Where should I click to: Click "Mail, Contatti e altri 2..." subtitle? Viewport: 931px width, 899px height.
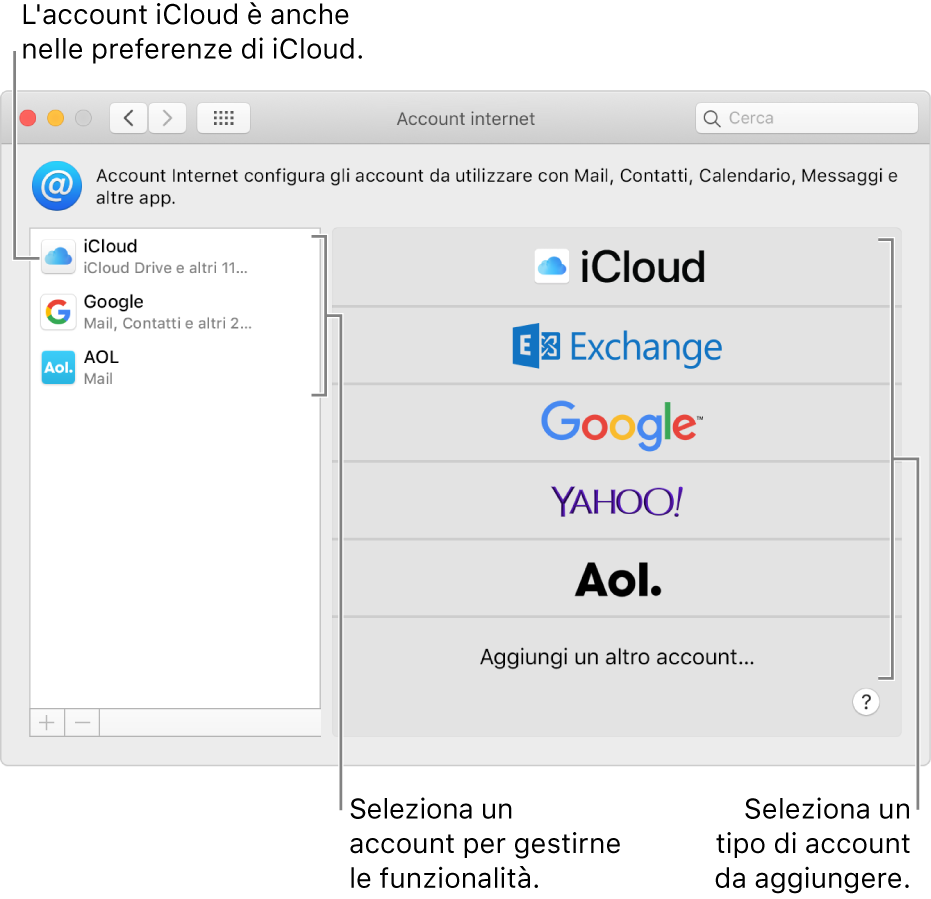click(x=167, y=324)
